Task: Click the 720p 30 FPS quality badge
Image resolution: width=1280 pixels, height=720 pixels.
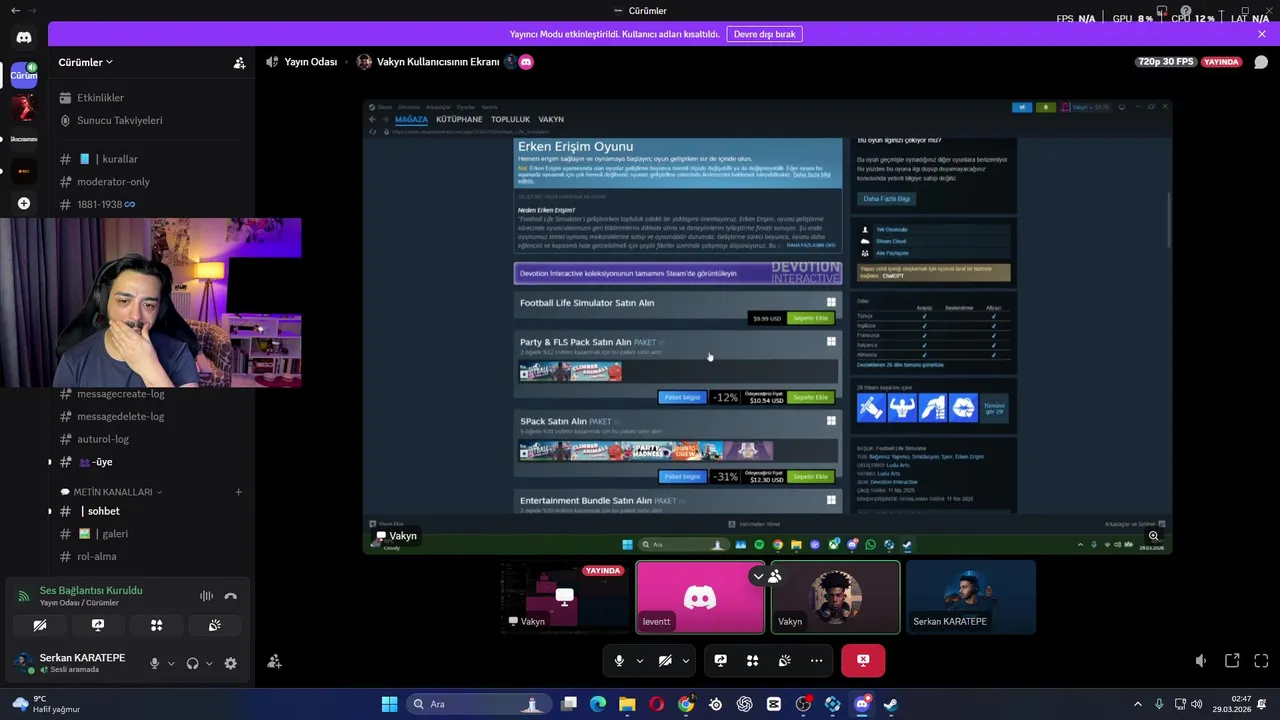Action: point(1166,62)
